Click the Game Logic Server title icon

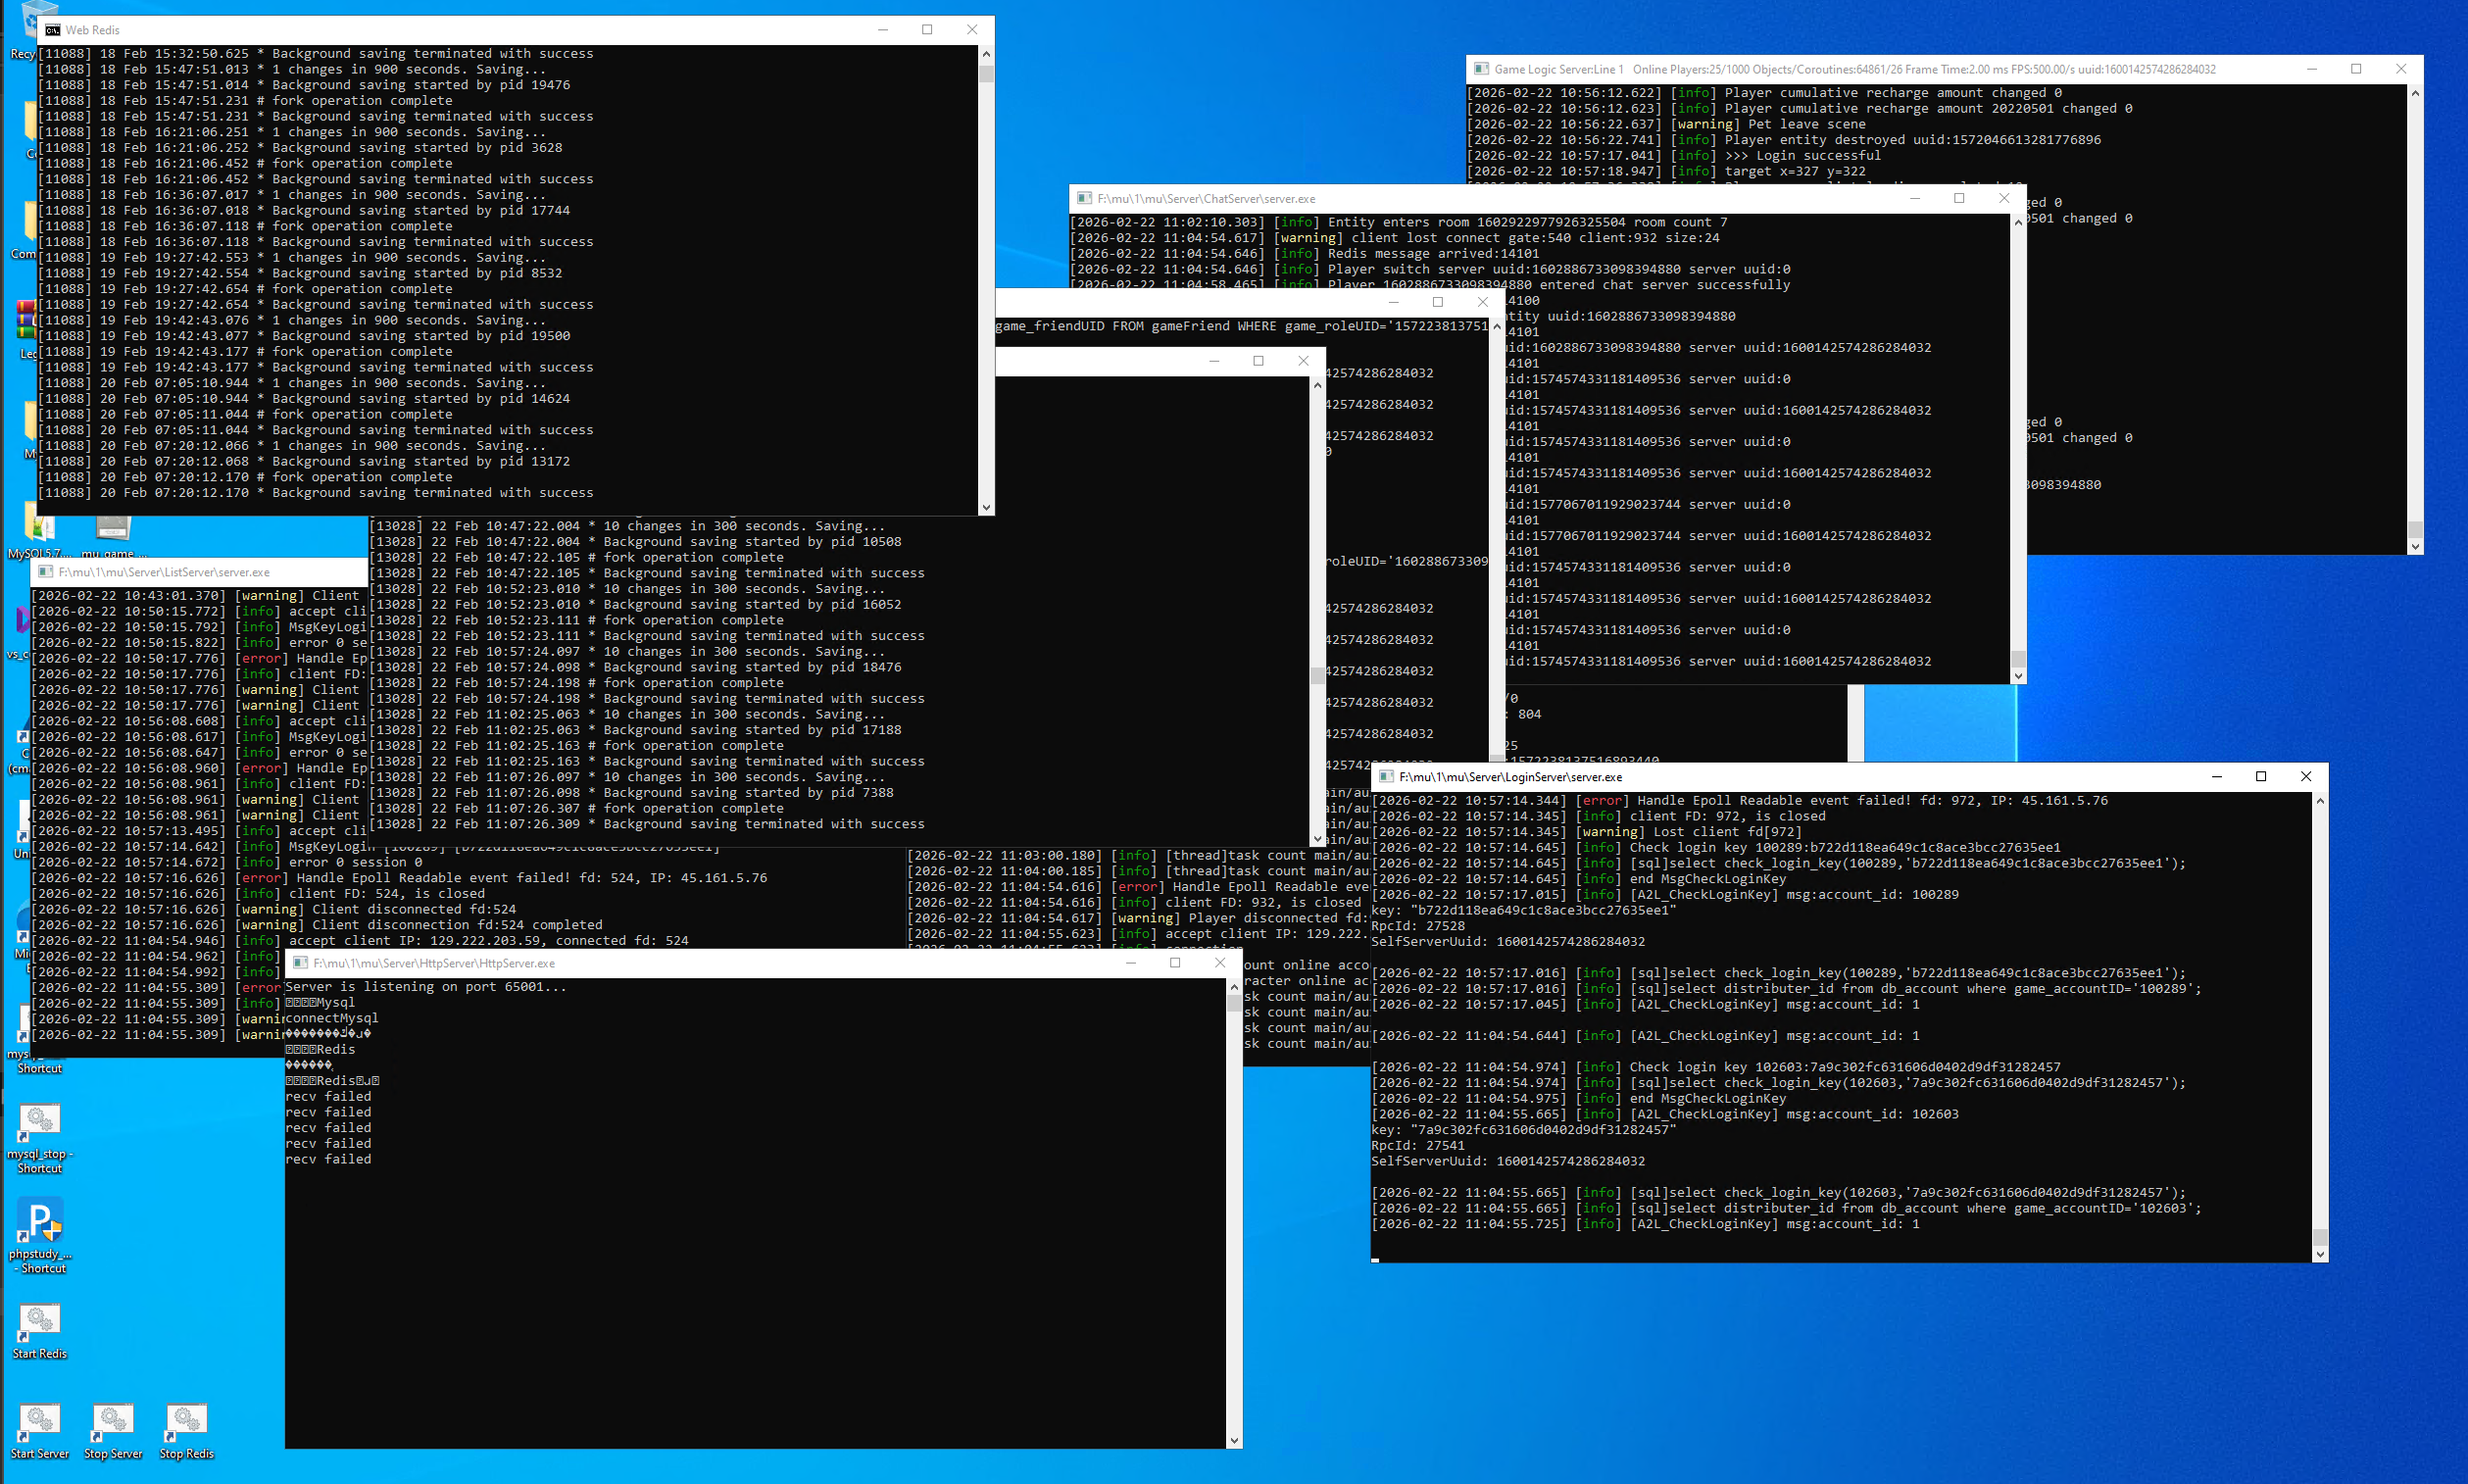(x=1481, y=69)
